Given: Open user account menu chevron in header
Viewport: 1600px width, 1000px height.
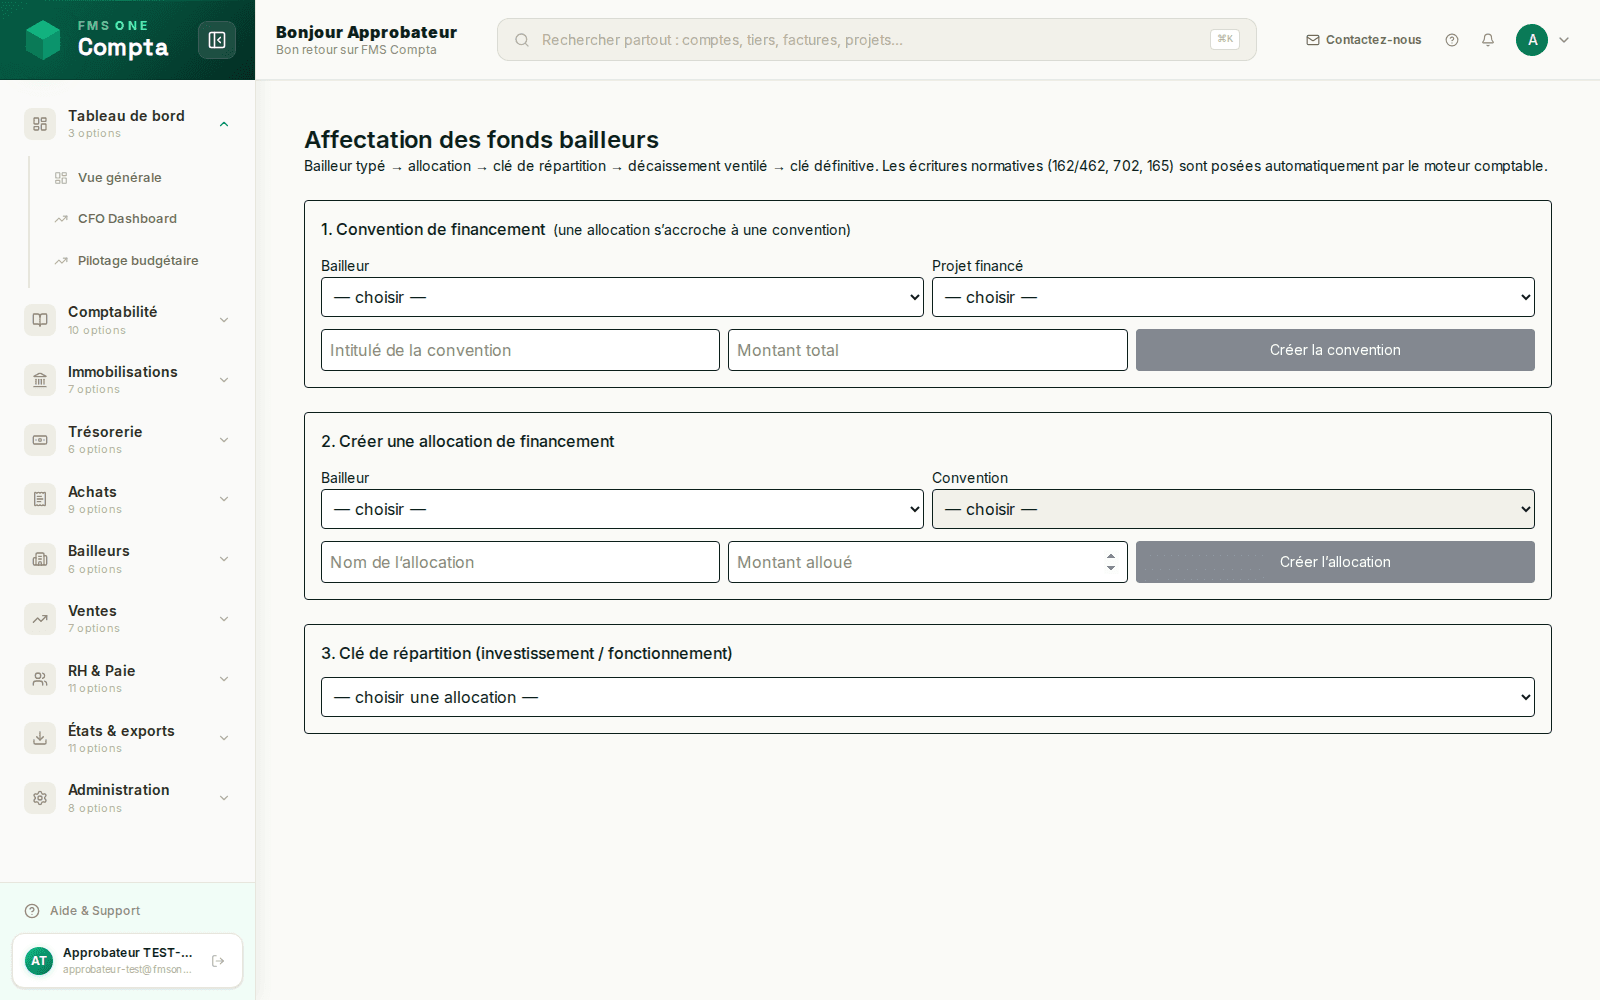Looking at the screenshot, I should tap(1564, 40).
